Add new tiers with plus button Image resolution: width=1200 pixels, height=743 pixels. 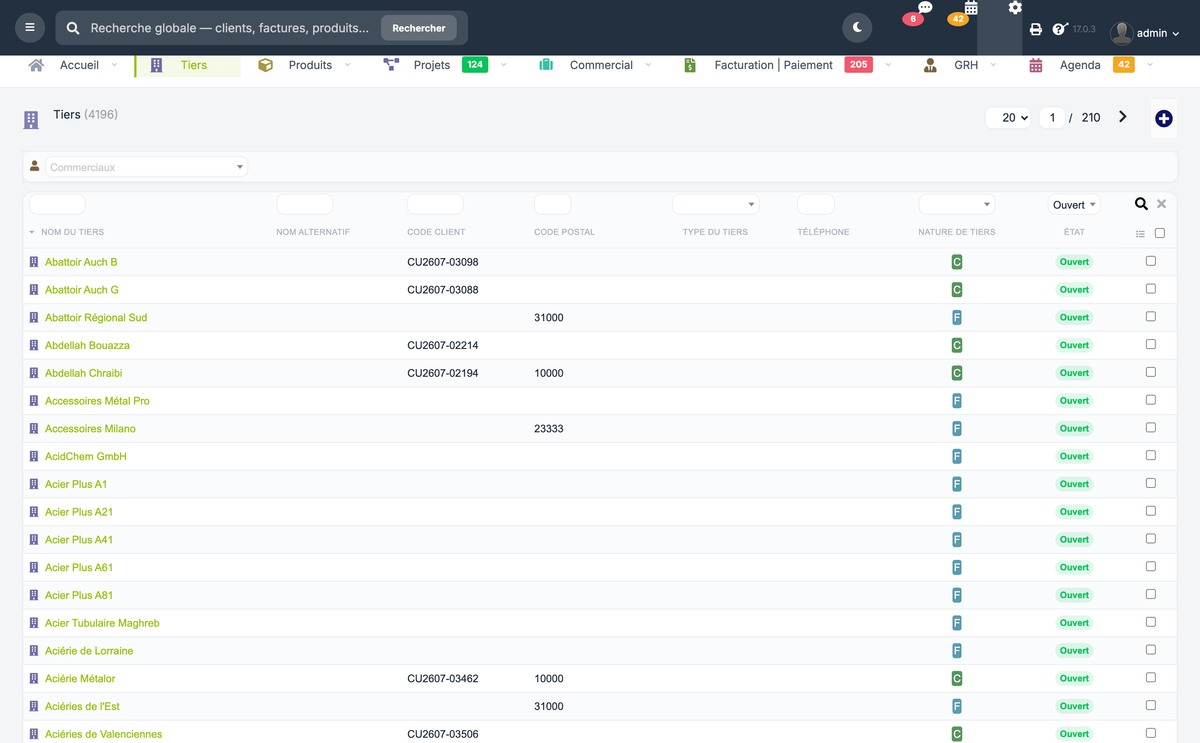click(x=1164, y=119)
